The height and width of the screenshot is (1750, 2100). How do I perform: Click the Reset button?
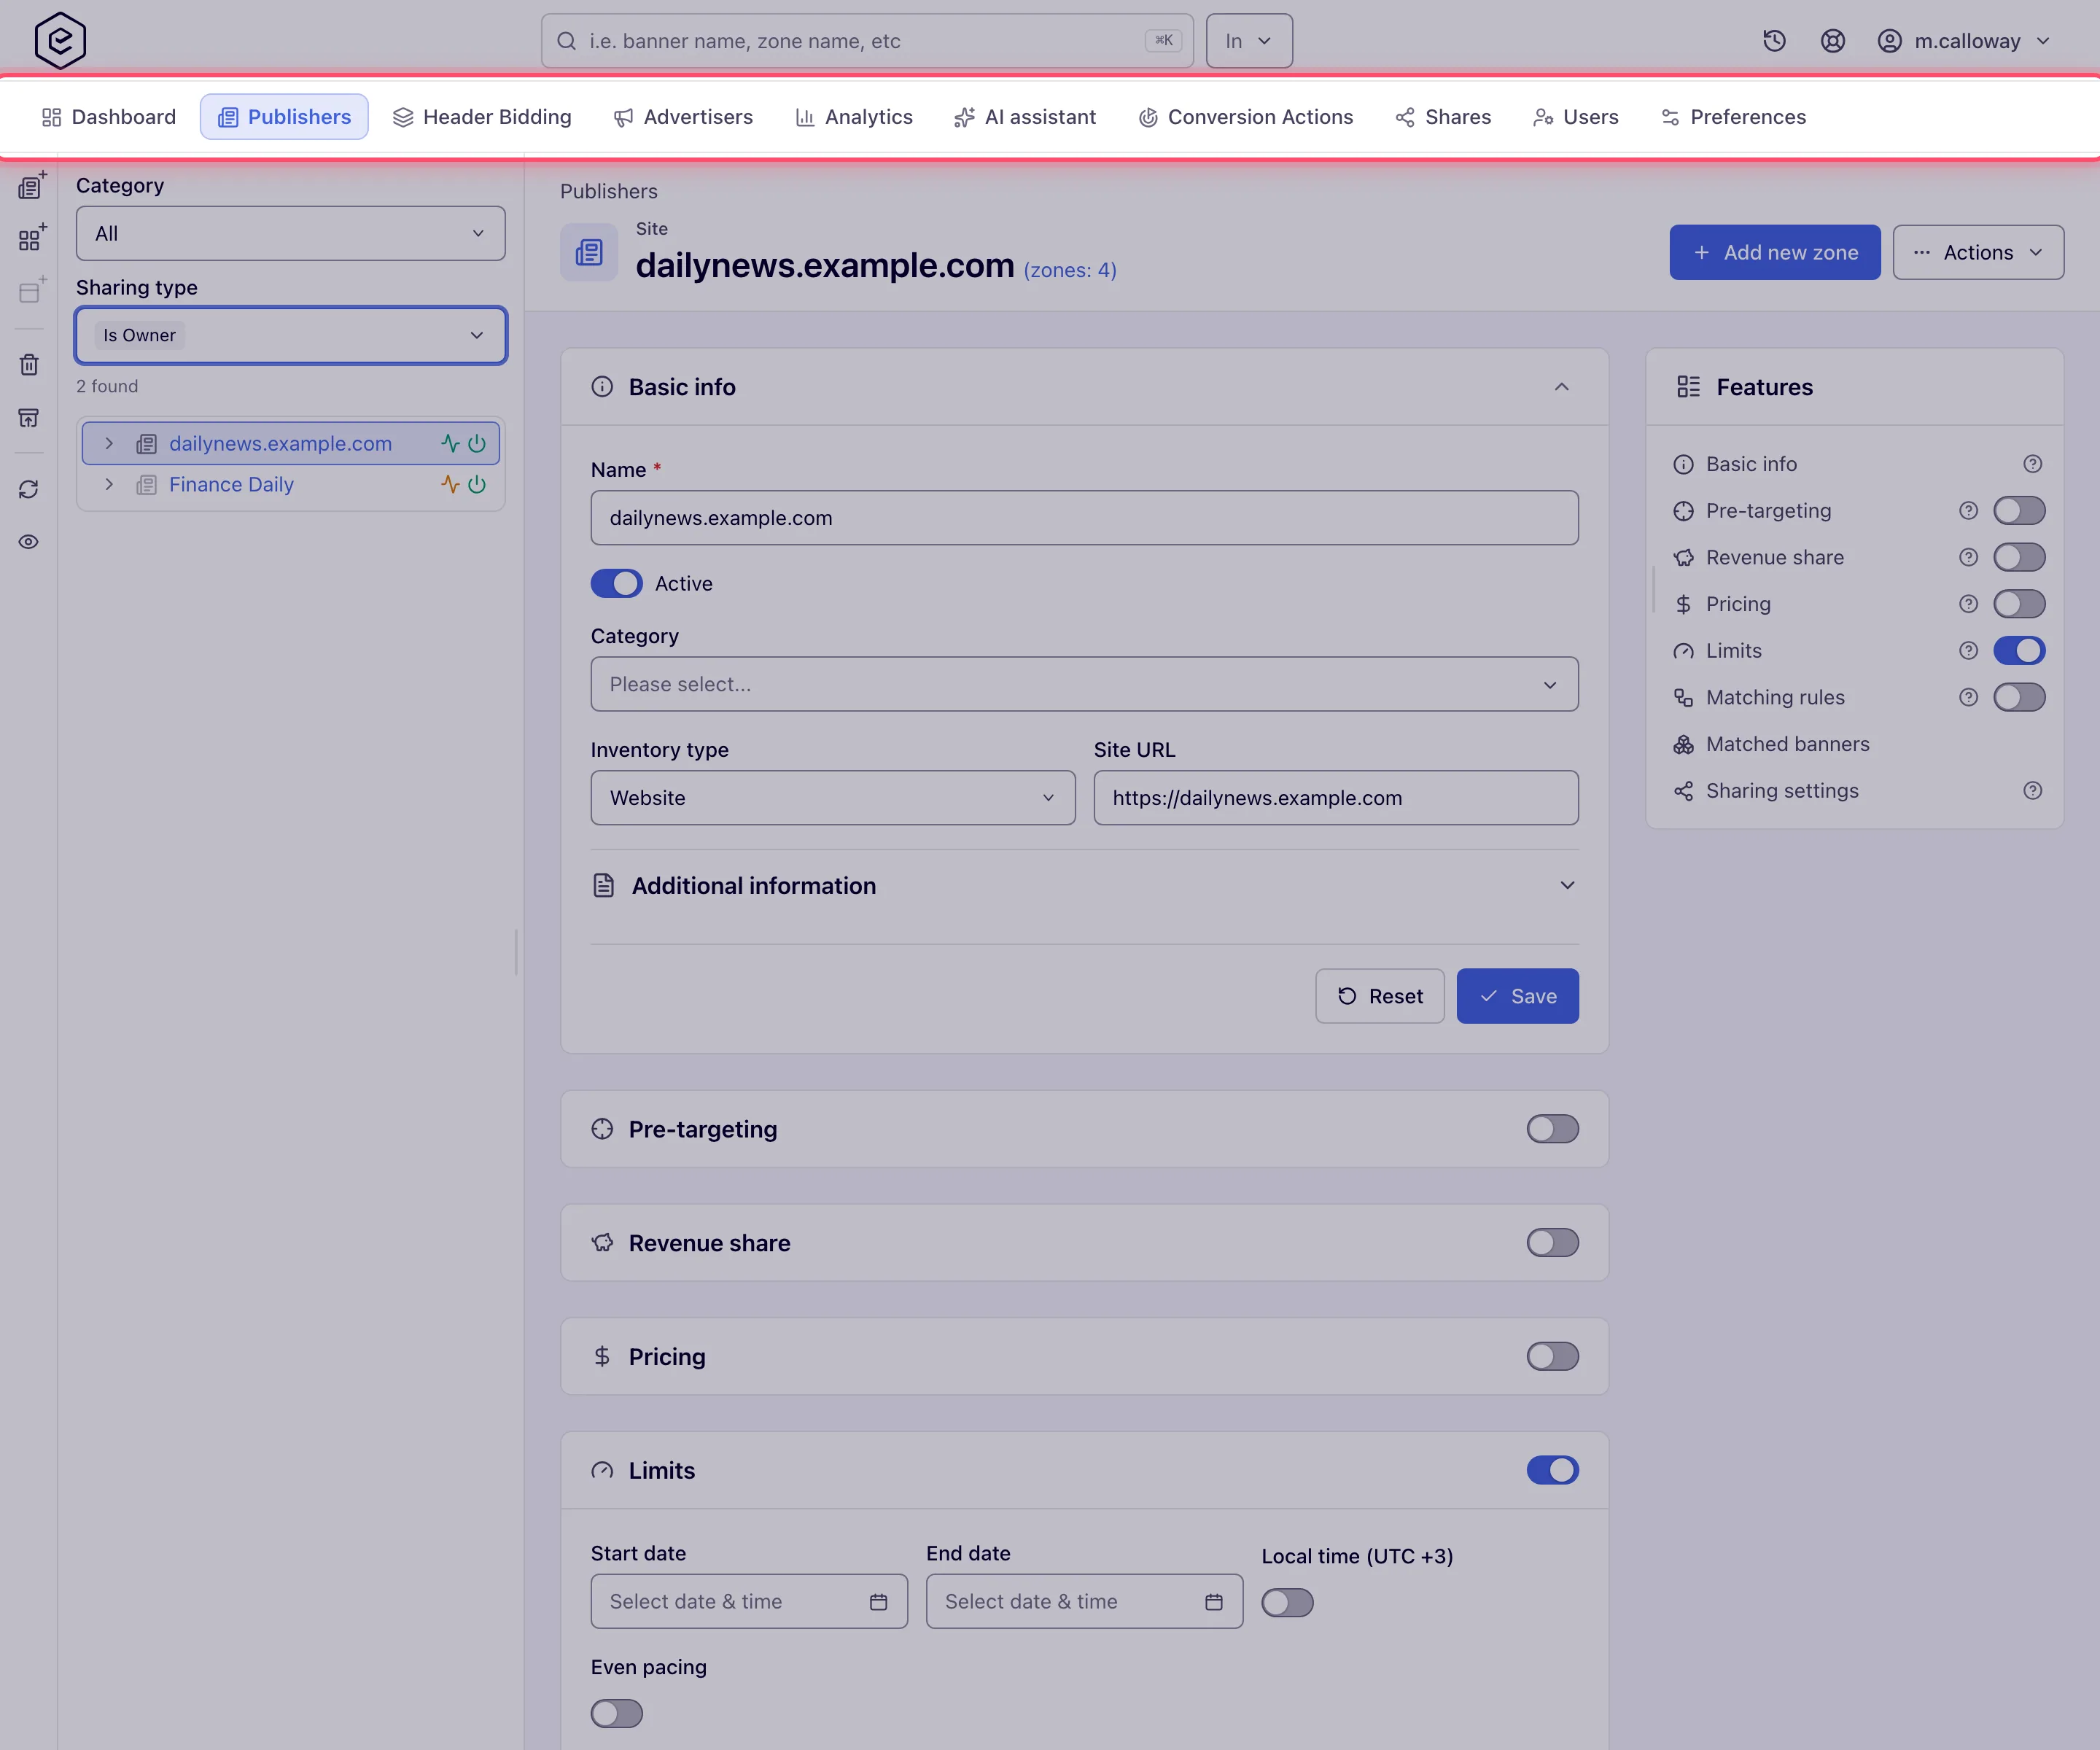[1379, 996]
